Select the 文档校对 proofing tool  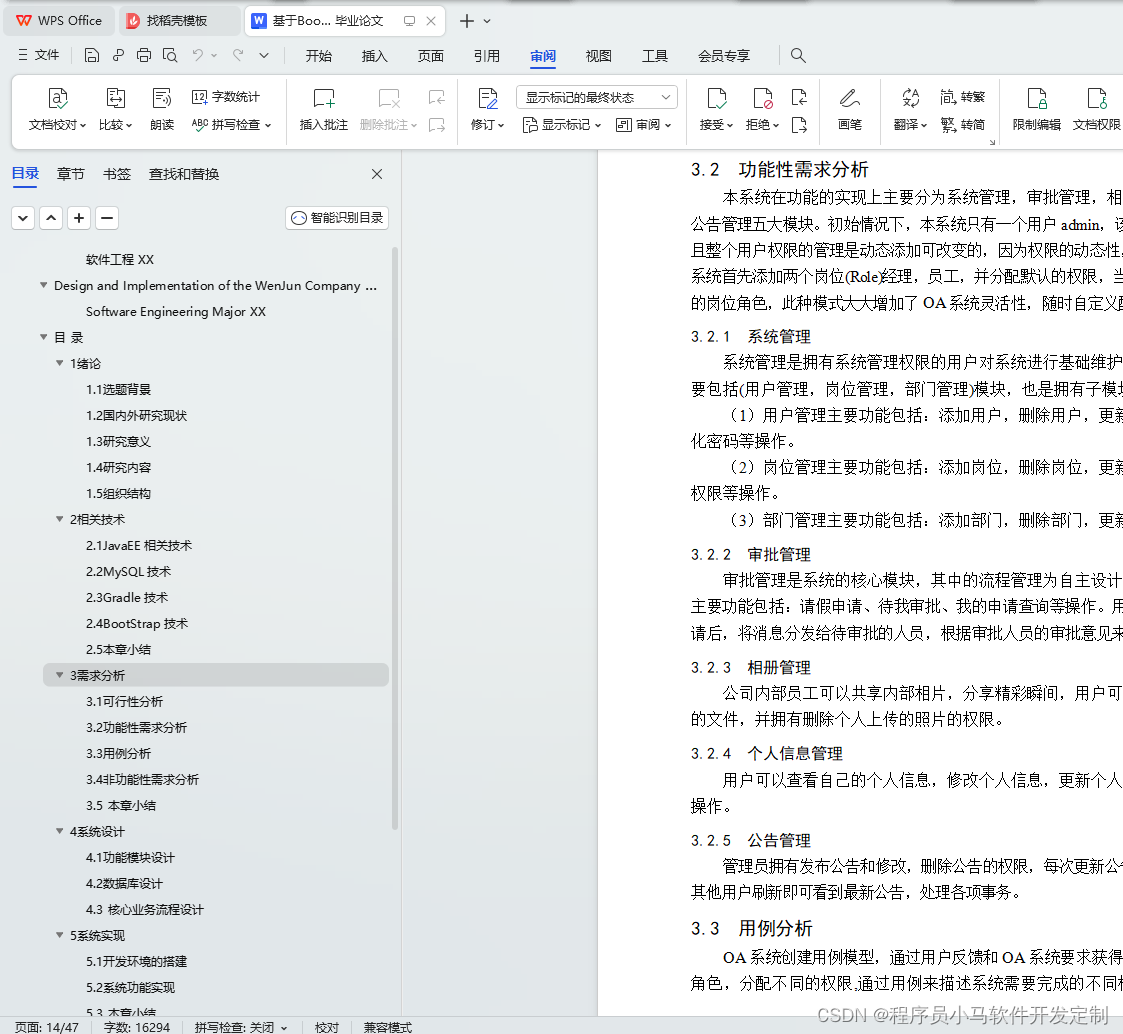click(x=57, y=110)
